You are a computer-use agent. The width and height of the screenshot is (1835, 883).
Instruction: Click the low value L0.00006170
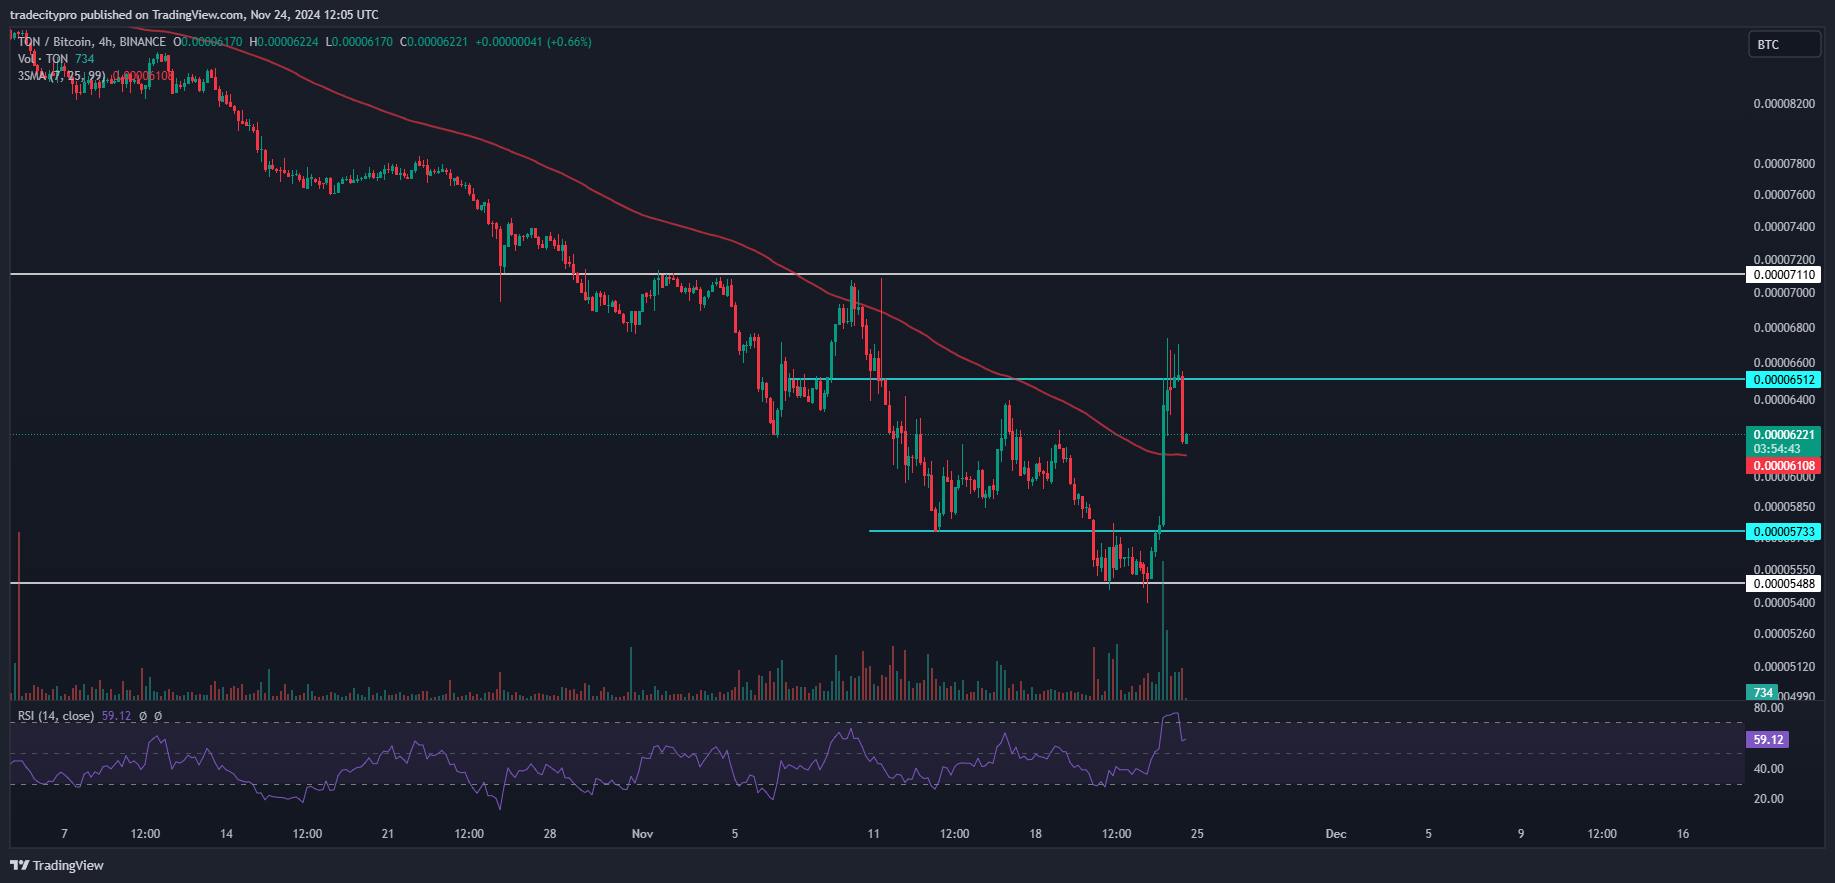click(x=360, y=42)
